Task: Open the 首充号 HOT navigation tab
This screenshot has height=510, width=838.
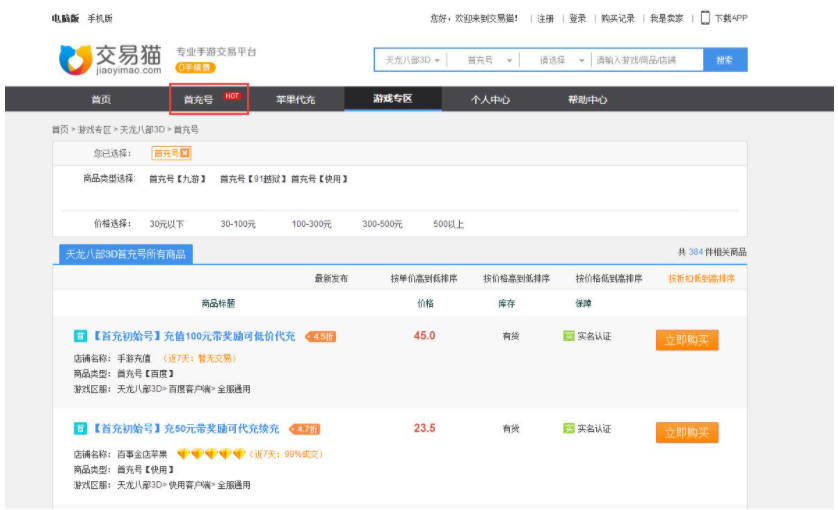Action: tap(209, 99)
